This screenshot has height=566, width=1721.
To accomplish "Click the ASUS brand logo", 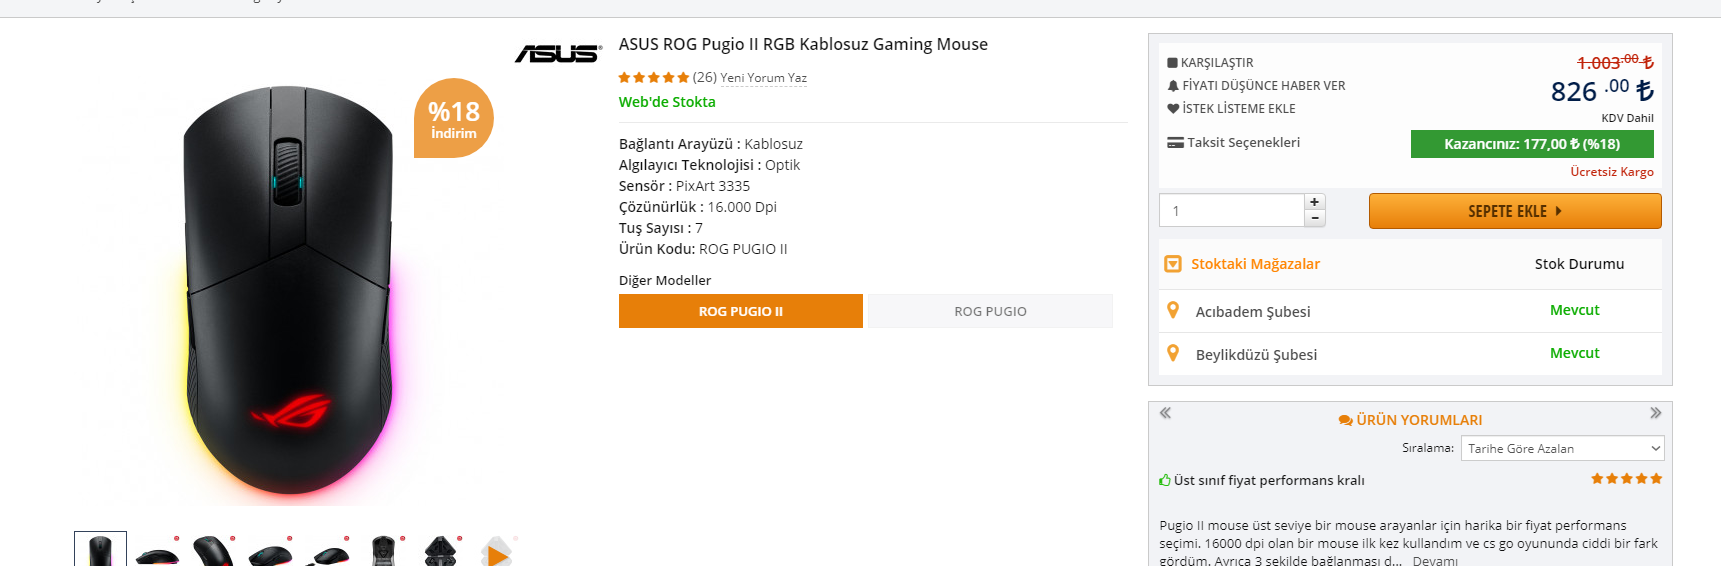I will pyautogui.click(x=558, y=53).
